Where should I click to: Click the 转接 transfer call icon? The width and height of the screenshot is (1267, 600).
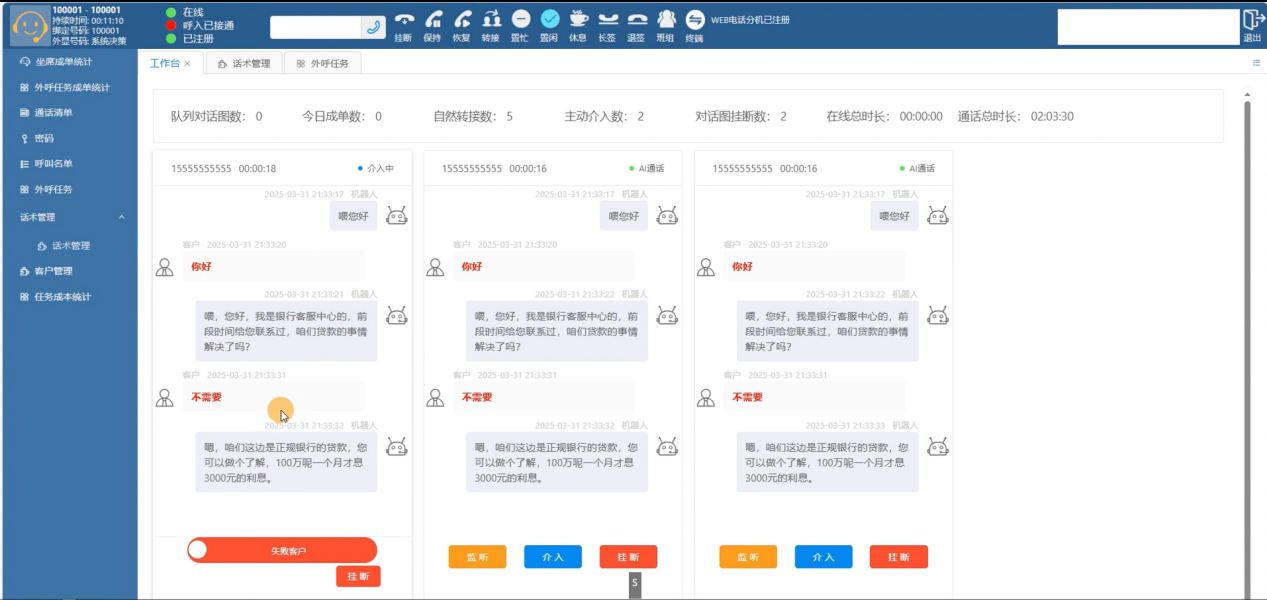click(x=490, y=19)
